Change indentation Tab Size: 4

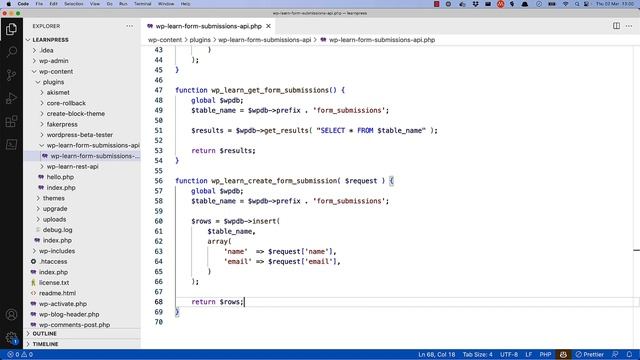[x=478, y=354]
